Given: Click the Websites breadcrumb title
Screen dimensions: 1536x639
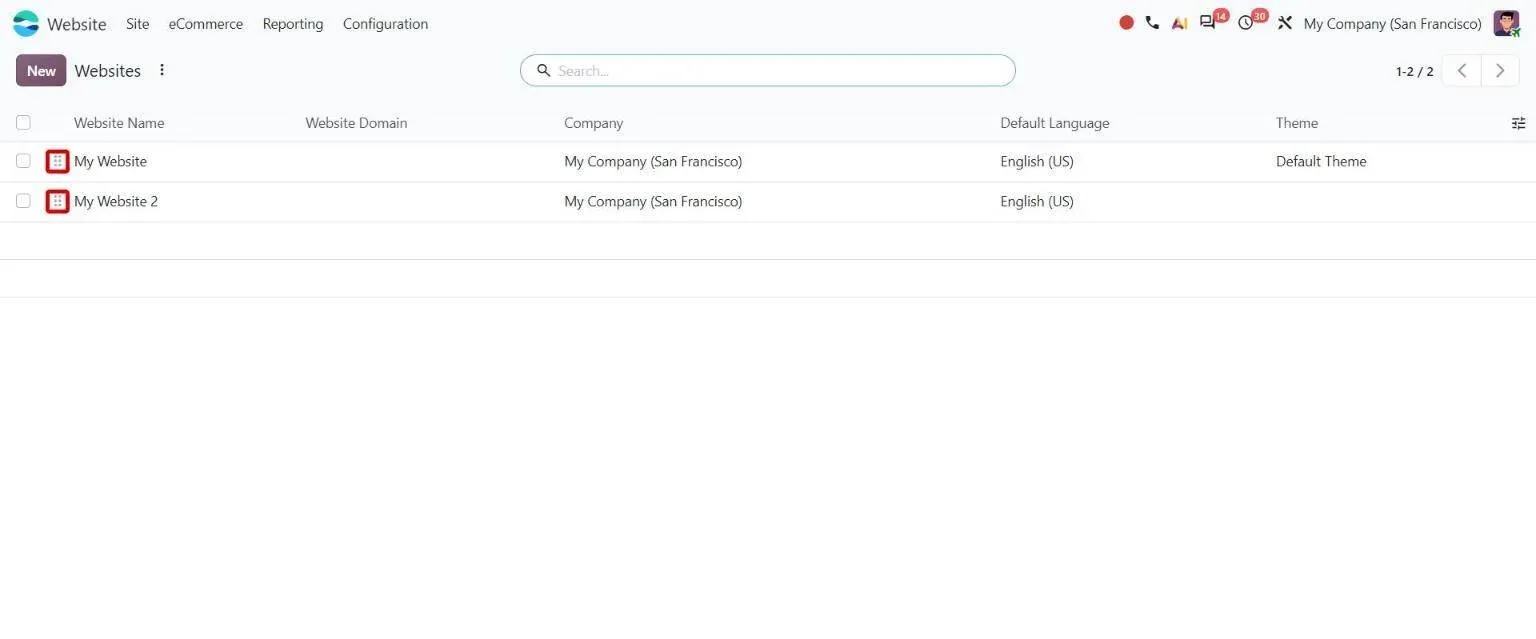Looking at the screenshot, I should click(x=107, y=70).
